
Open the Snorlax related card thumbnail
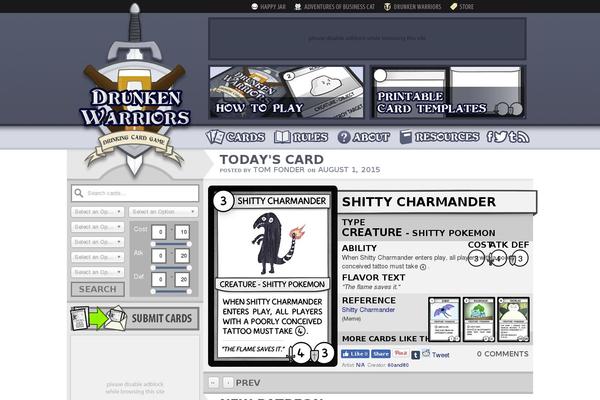click(x=514, y=319)
